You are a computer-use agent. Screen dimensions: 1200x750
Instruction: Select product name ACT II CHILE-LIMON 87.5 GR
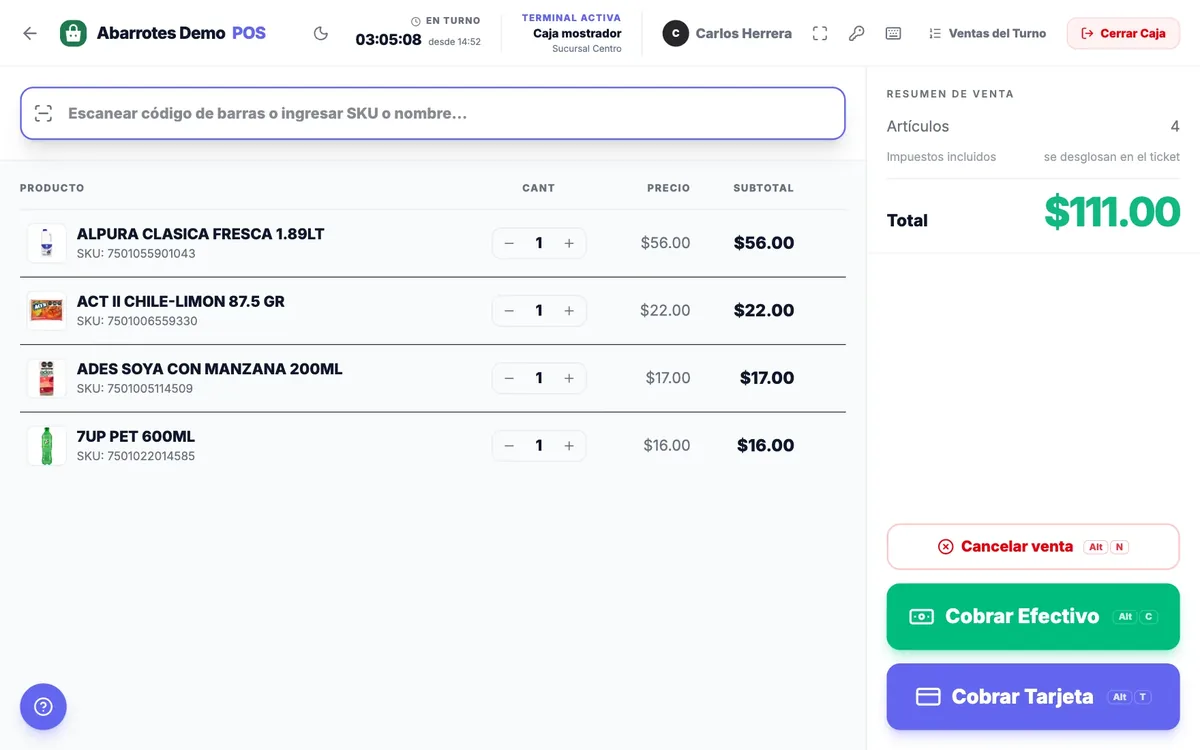[181, 302]
